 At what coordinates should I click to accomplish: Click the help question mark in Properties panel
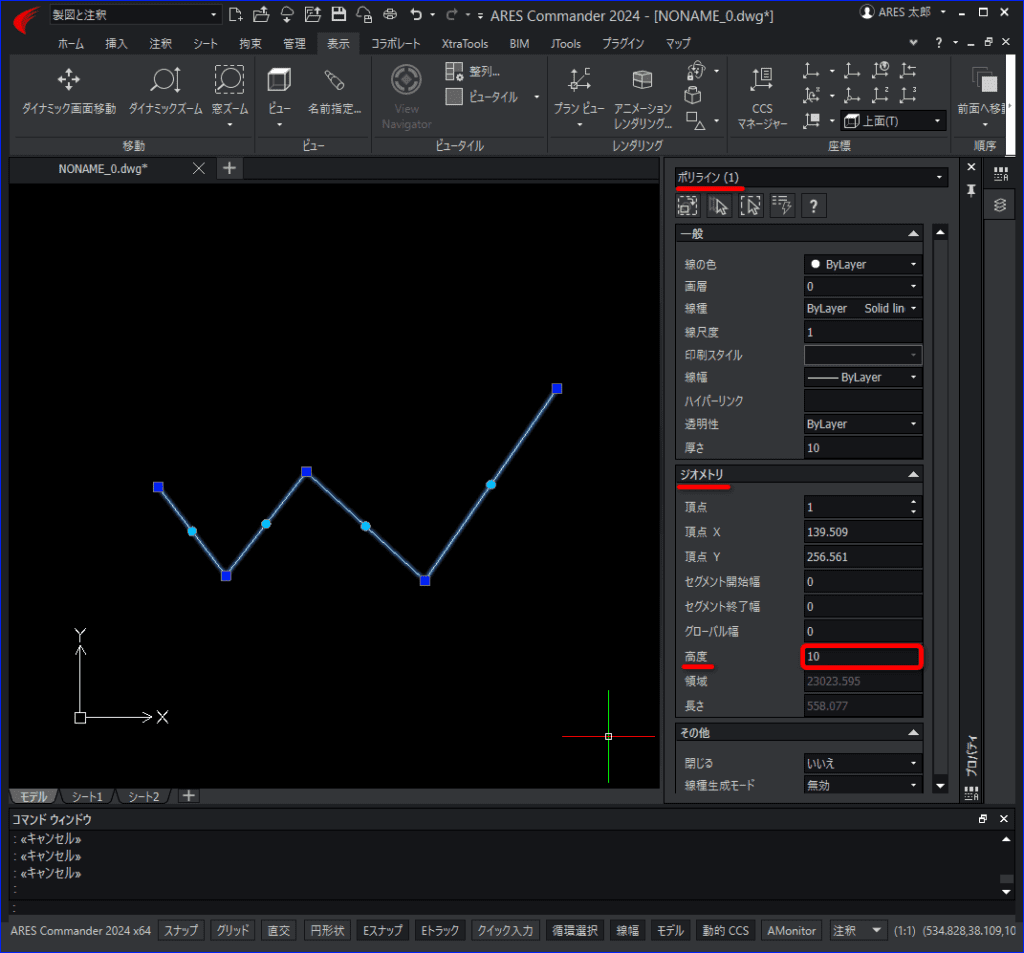coord(814,206)
